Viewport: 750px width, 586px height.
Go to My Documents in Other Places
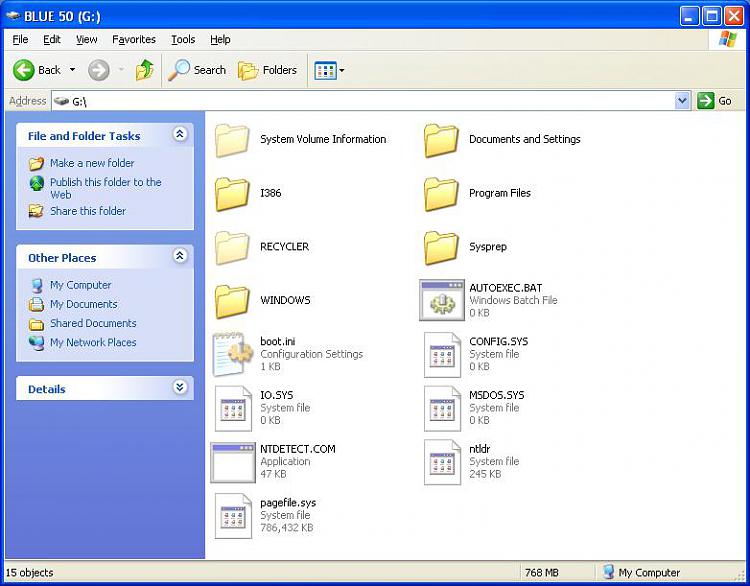[84, 304]
